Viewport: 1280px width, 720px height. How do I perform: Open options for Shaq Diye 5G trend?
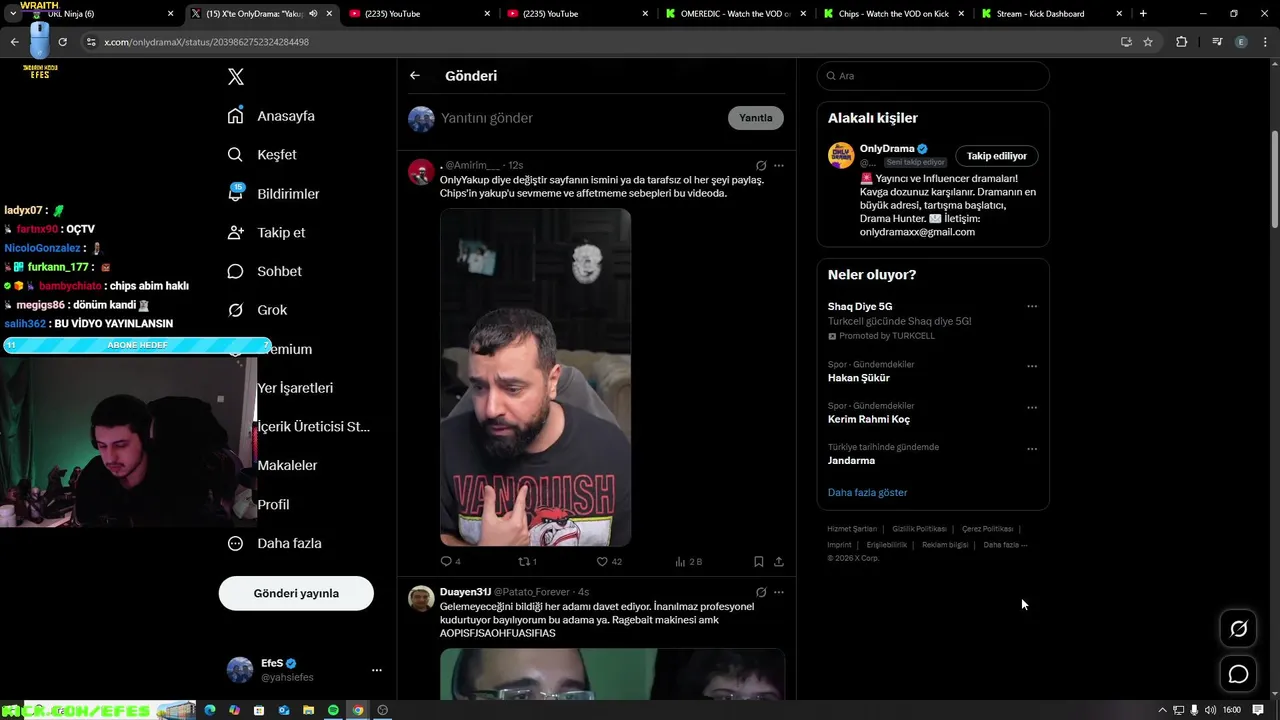coord(1032,307)
